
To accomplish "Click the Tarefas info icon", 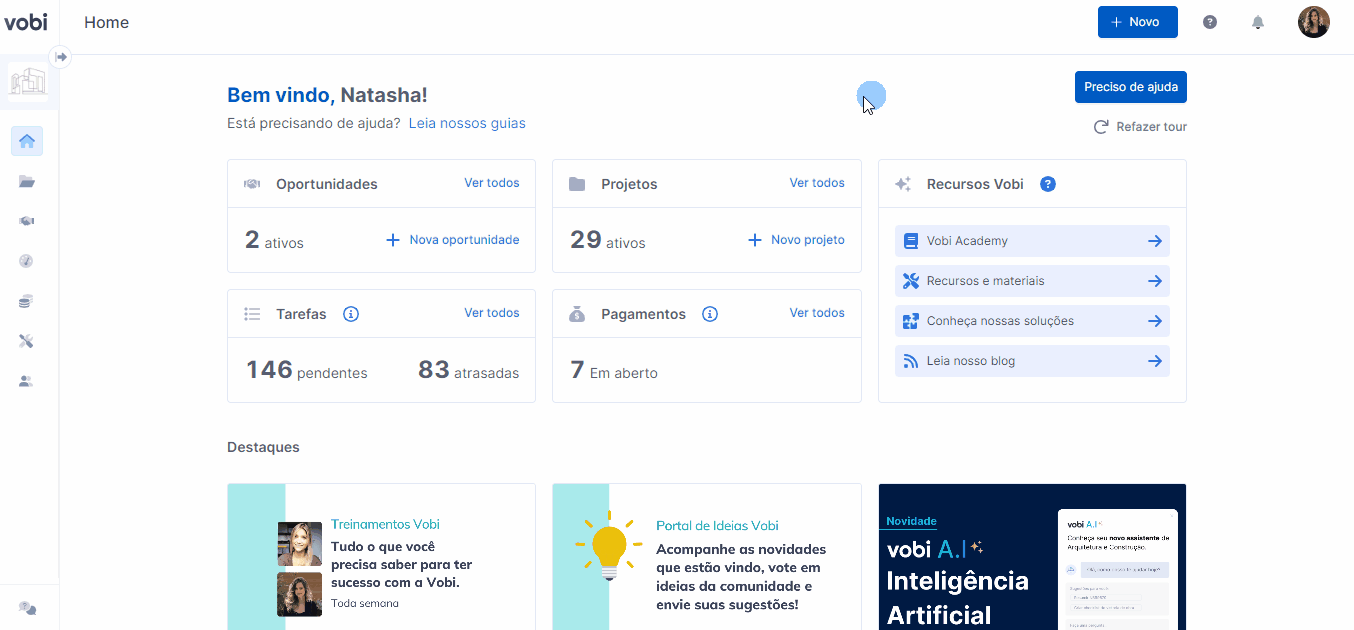I will 351,314.
